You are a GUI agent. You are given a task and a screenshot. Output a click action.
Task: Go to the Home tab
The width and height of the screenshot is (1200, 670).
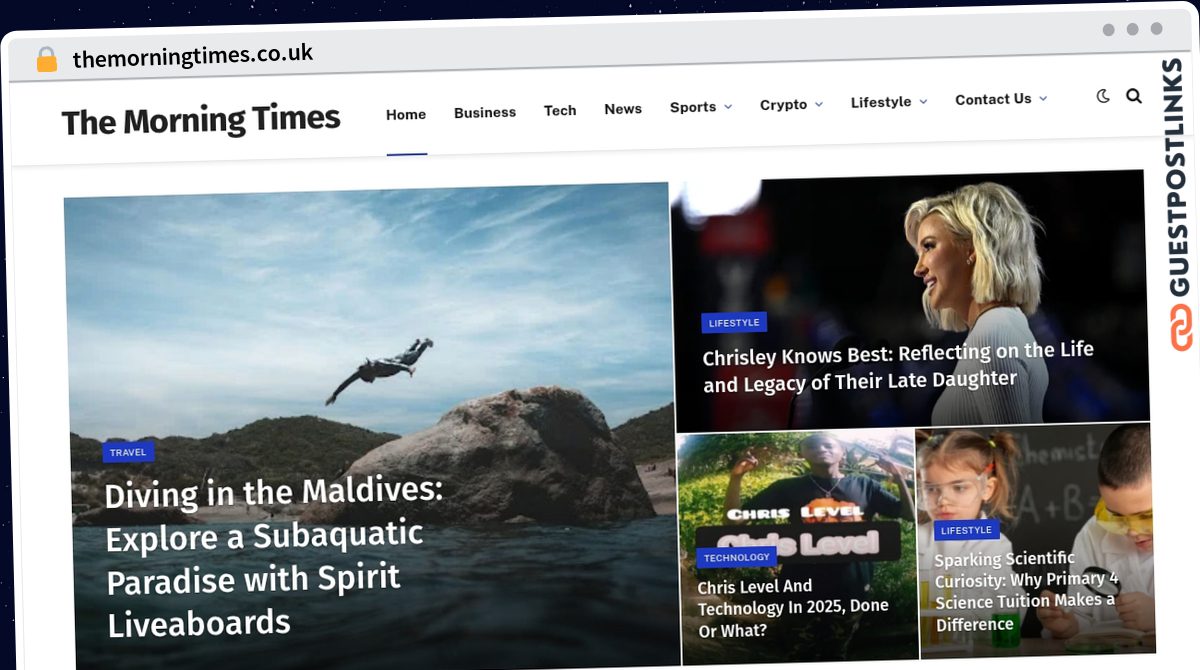click(x=406, y=115)
